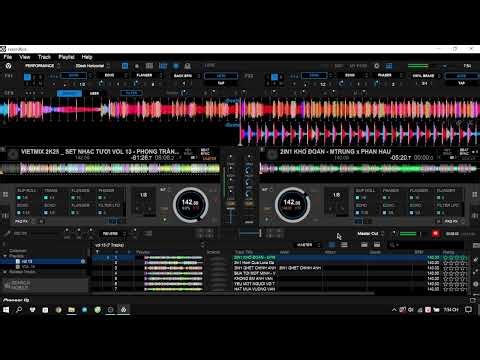Click the settings gear icon in top toolbar
The height and width of the screenshot is (360, 480).
coord(377,66)
